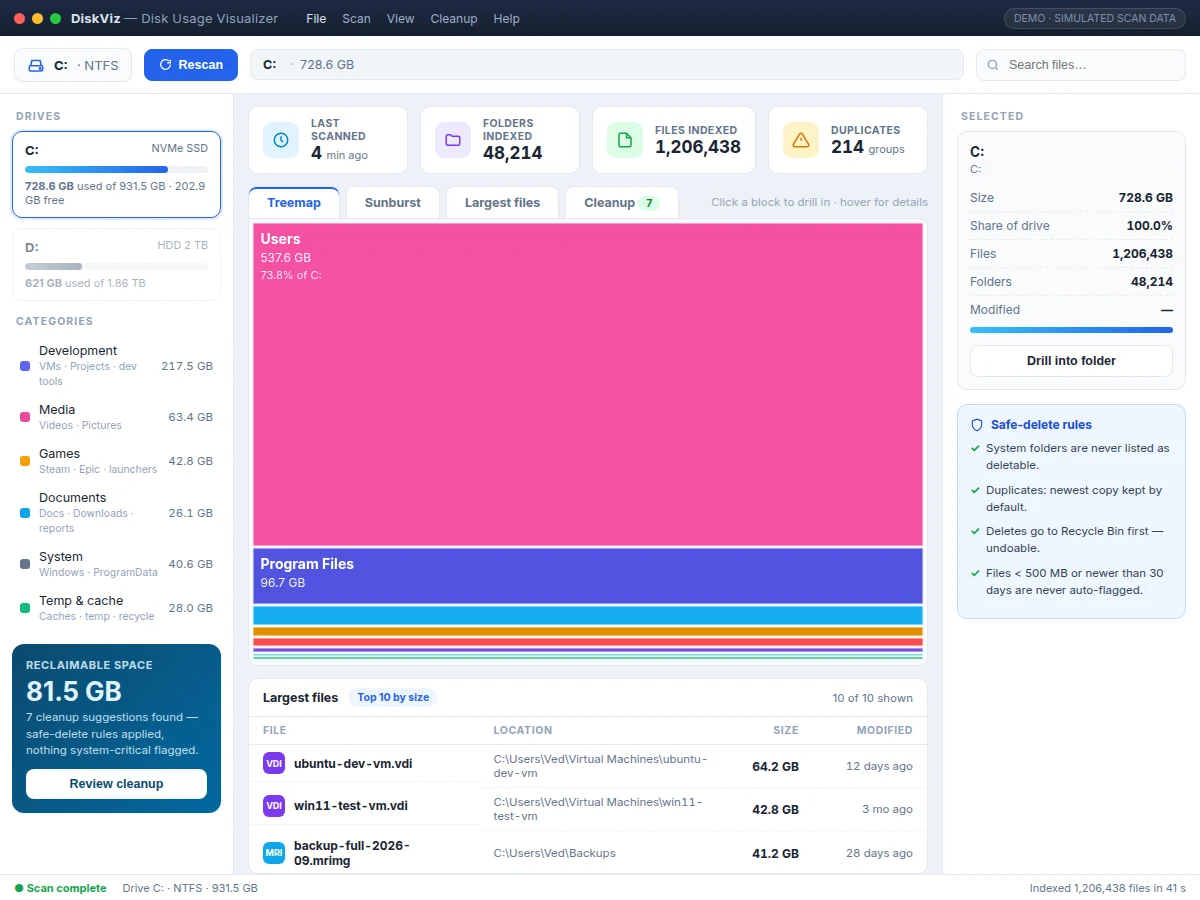Select the Temp & cache category row
The image size is (1200, 900).
click(x=116, y=608)
